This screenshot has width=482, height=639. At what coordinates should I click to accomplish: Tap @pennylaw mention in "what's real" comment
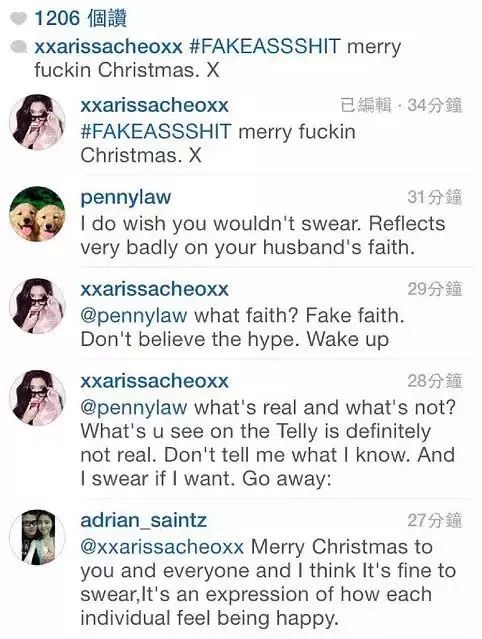pos(134,408)
